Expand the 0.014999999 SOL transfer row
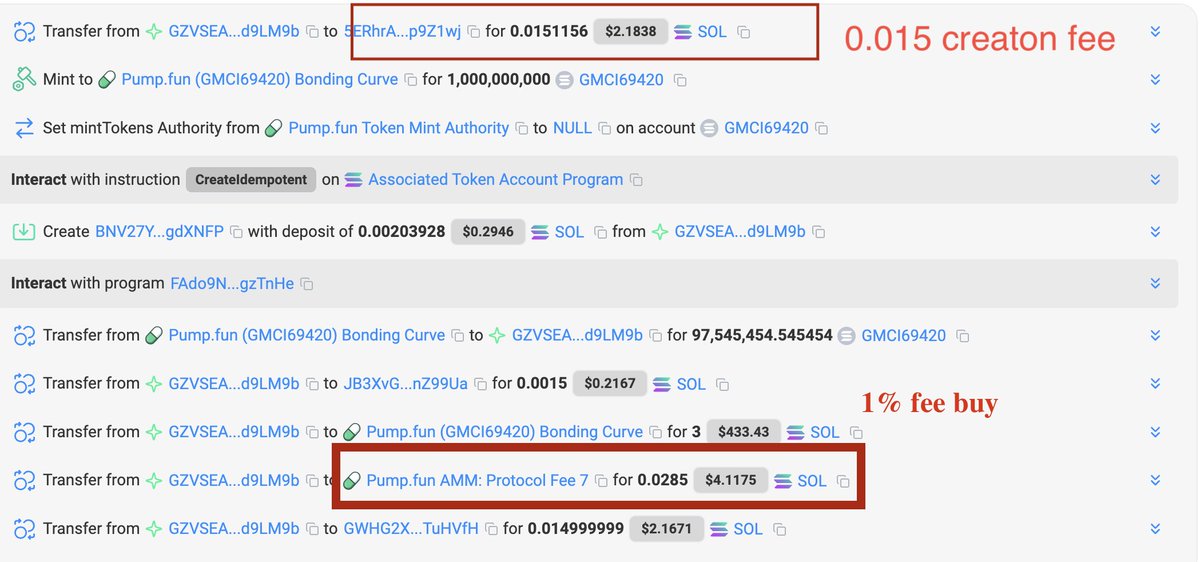The image size is (1200, 562). point(1155,529)
